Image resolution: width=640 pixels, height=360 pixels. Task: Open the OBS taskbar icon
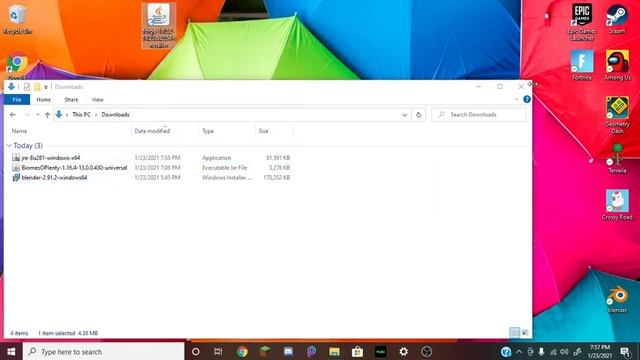427,351
